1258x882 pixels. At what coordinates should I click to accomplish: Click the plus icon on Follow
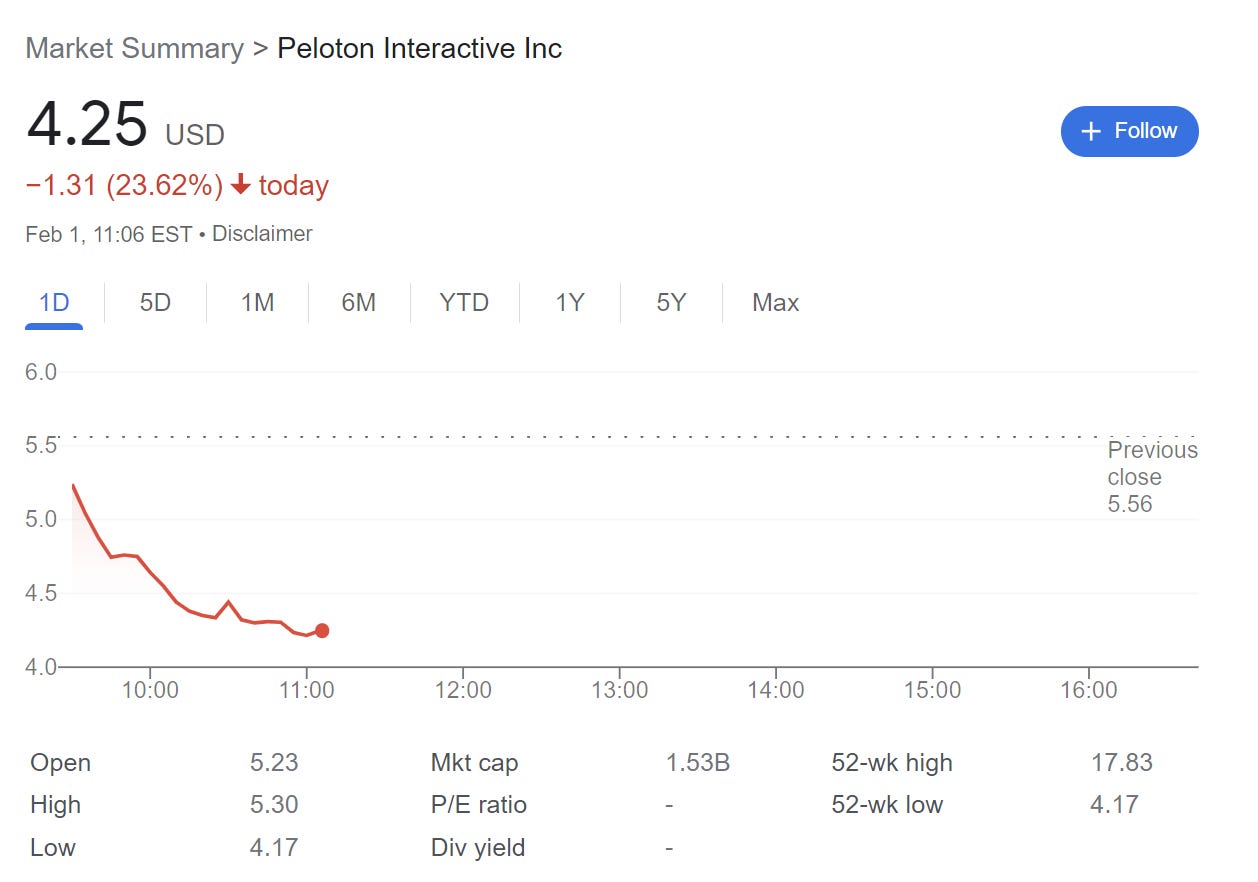[x=1091, y=131]
